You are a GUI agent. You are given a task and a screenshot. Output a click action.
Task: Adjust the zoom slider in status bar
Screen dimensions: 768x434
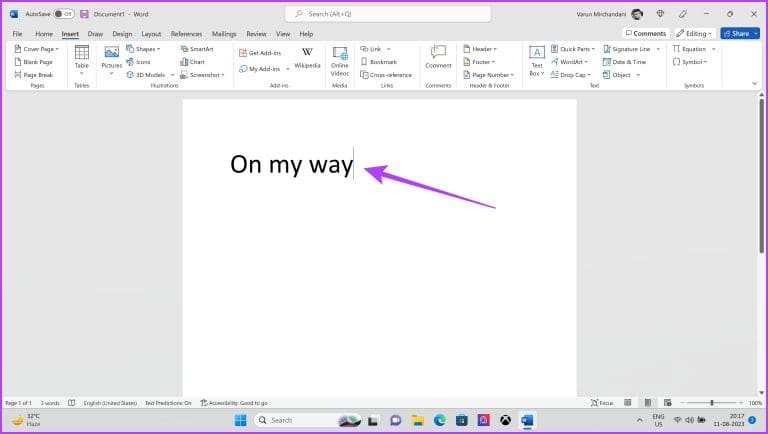pos(711,403)
